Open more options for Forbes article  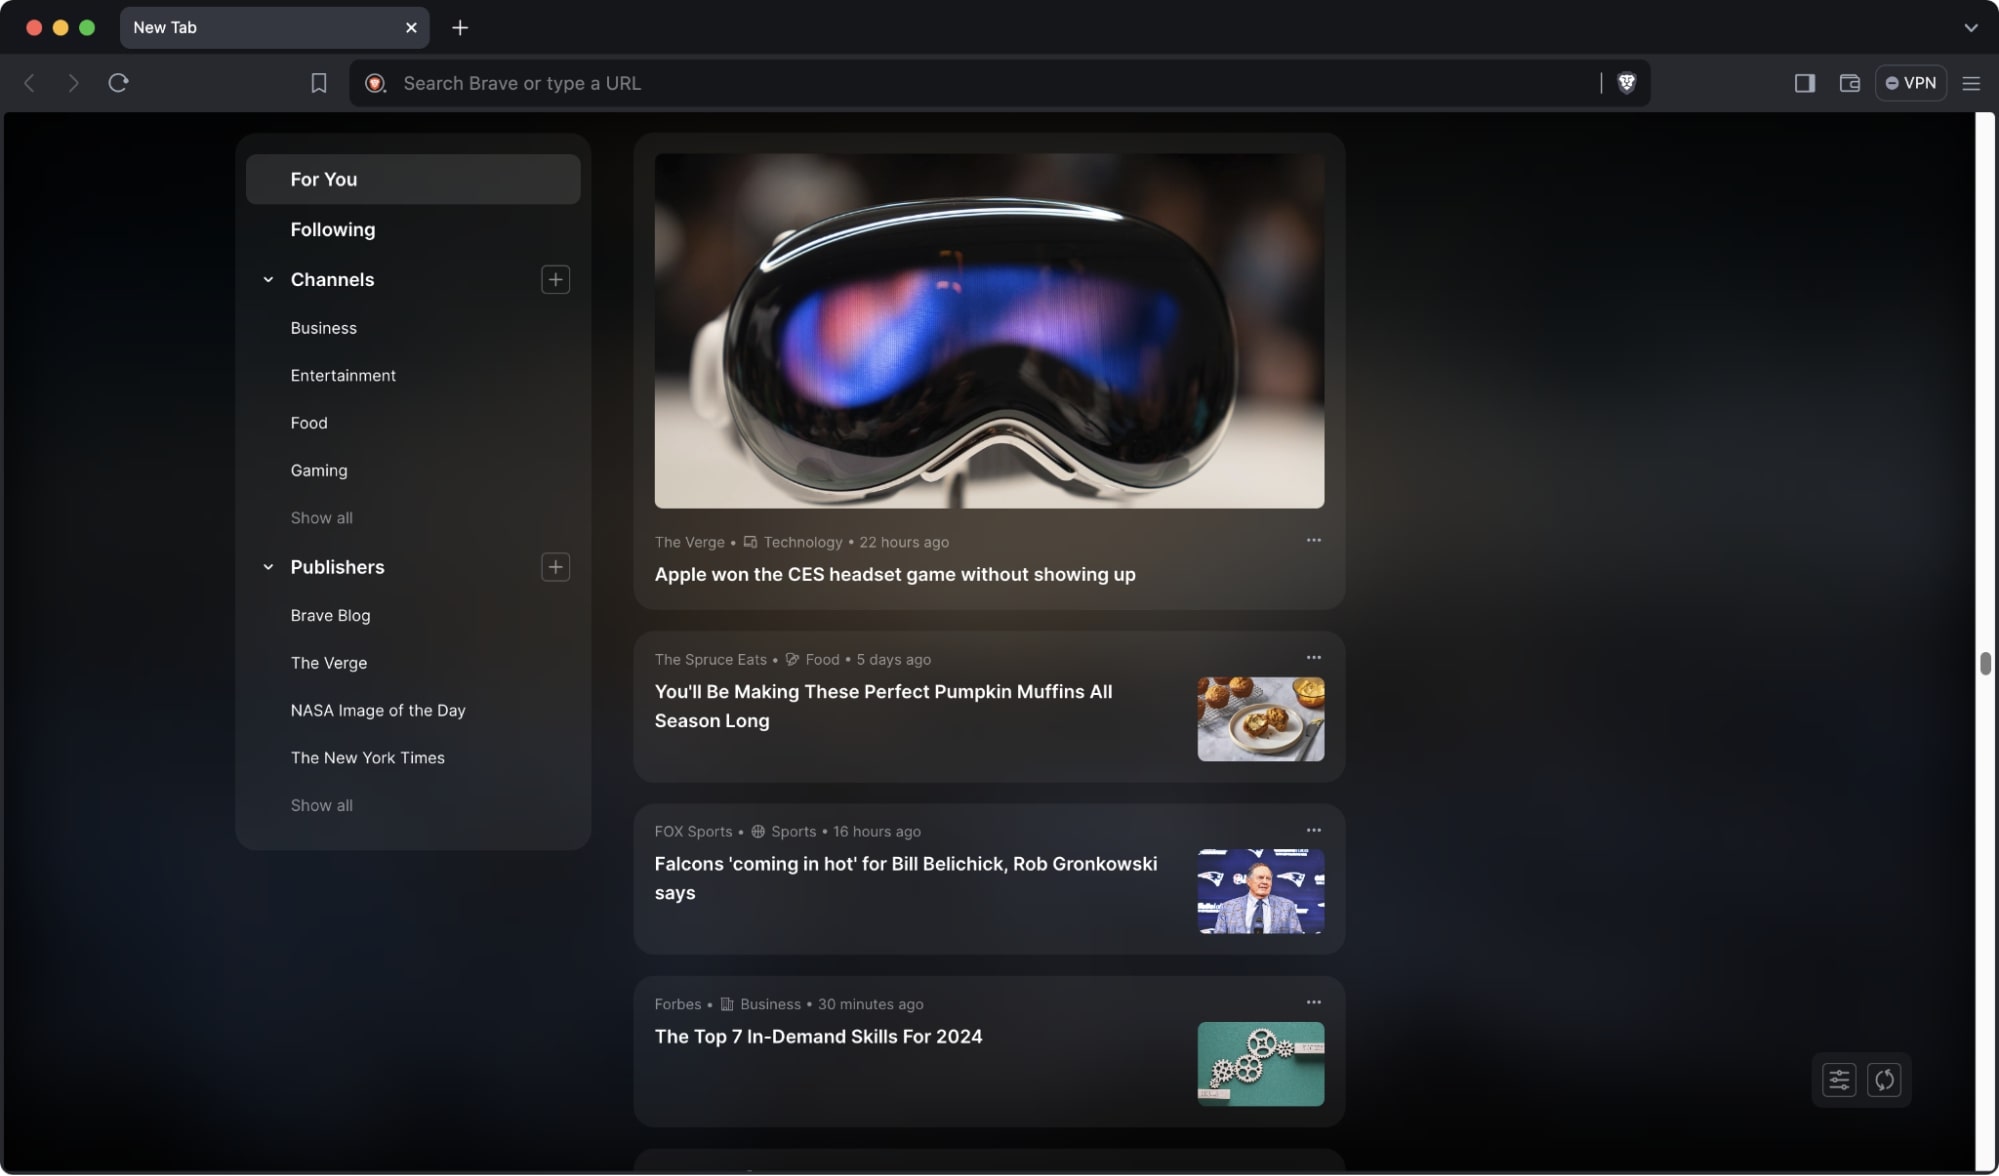click(x=1313, y=1002)
